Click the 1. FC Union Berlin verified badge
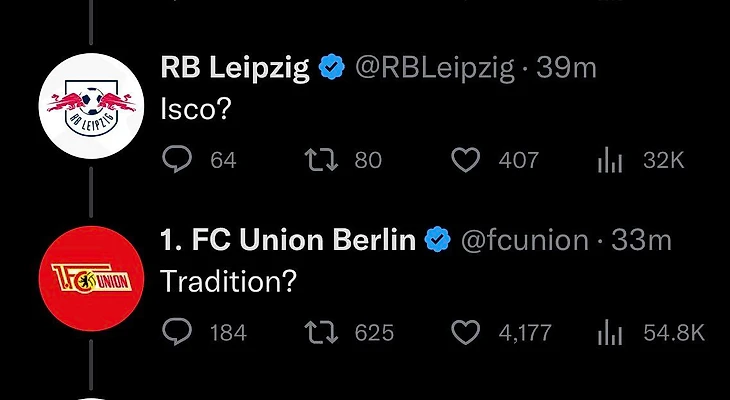The width and height of the screenshot is (730, 400). coord(438,240)
